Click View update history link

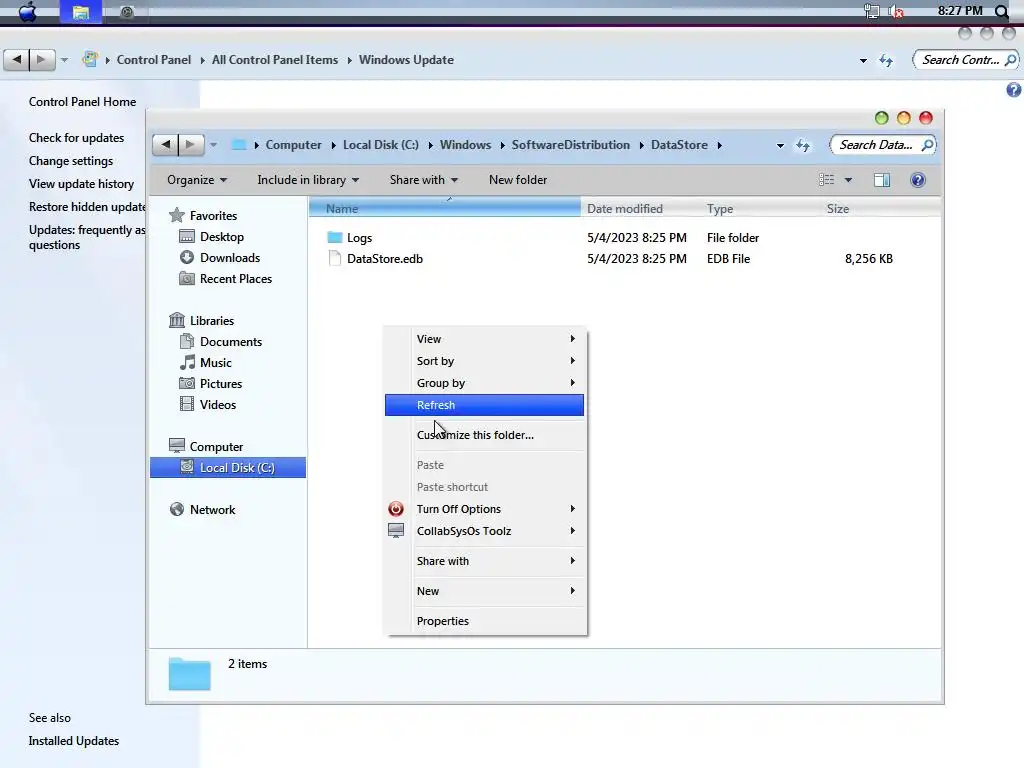(81, 184)
